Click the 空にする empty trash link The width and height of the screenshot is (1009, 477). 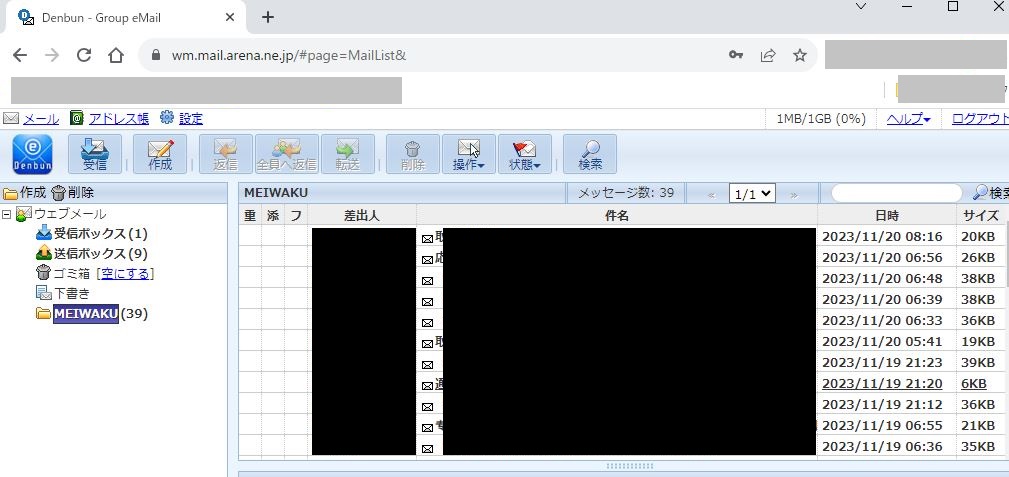[125, 274]
